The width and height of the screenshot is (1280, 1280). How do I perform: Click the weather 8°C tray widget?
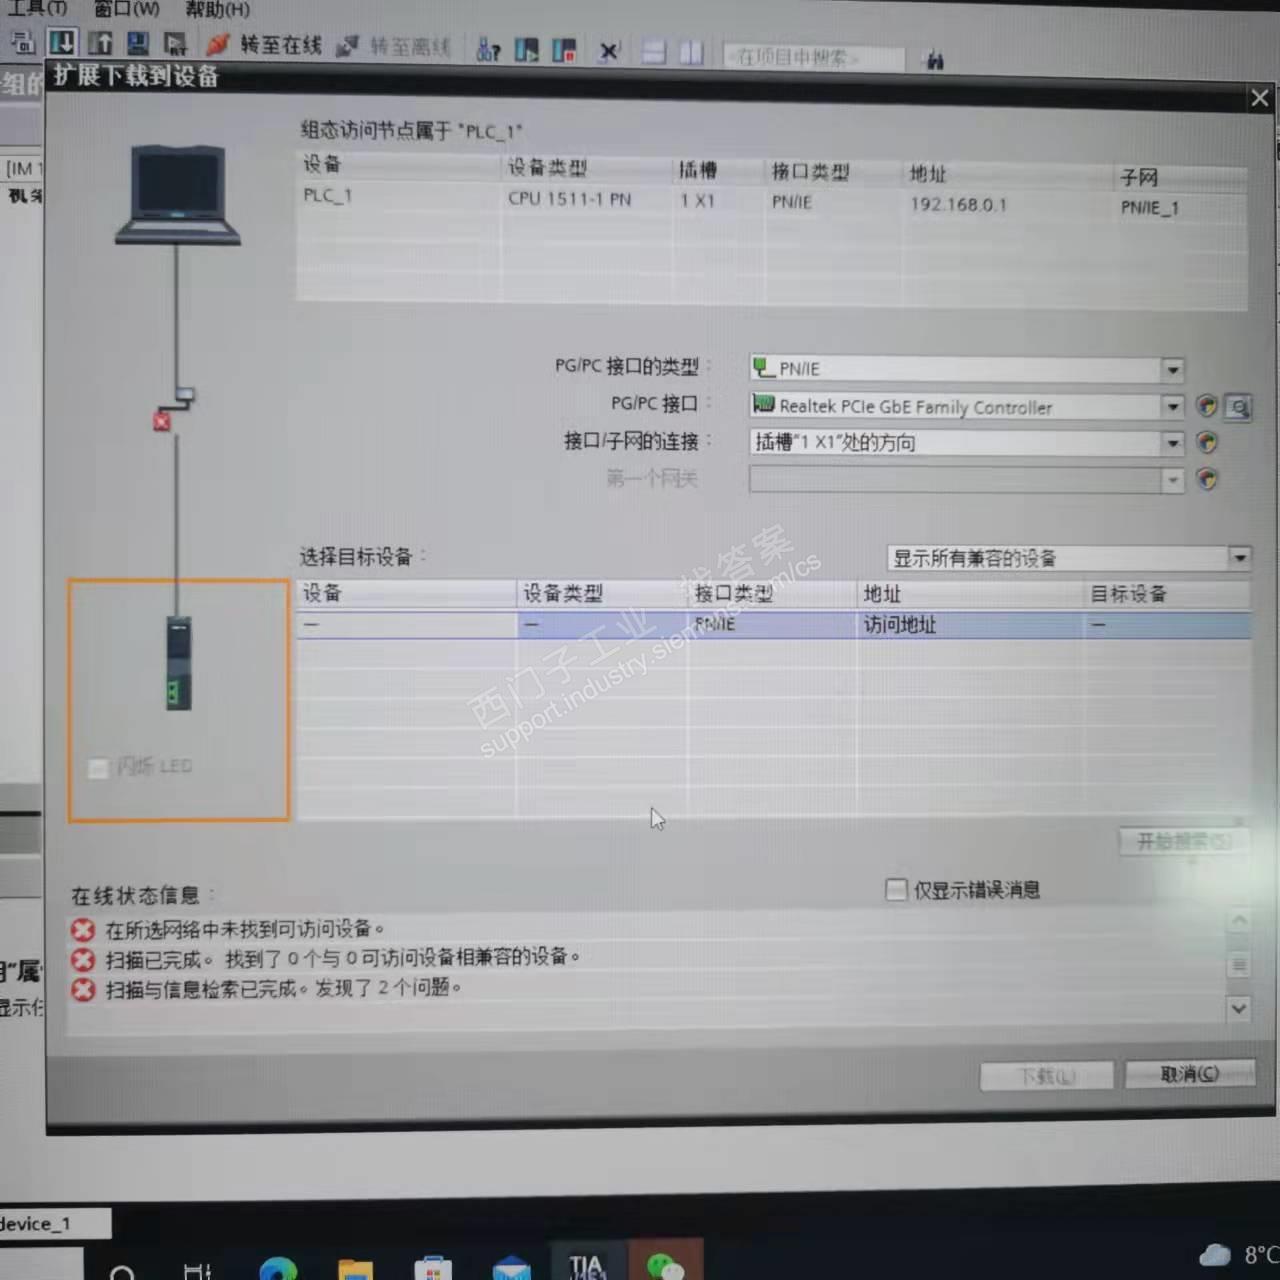coord(1240,1254)
